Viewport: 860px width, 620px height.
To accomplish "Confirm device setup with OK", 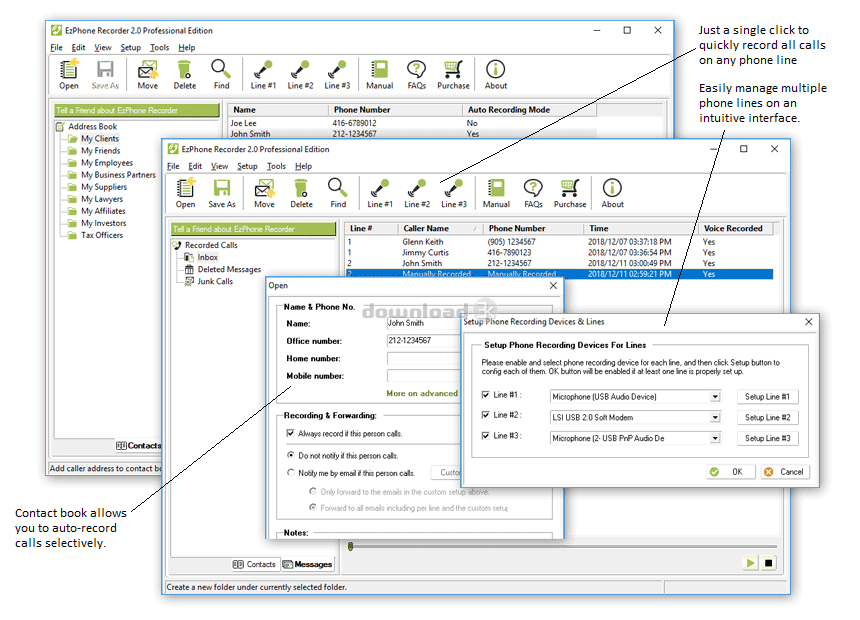I will (x=731, y=472).
